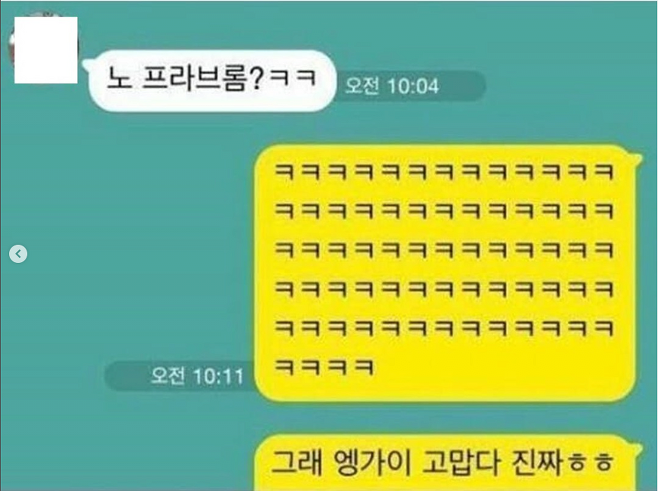
Task: Open the sender's profile picture
Action: pyautogui.click(x=44, y=50)
